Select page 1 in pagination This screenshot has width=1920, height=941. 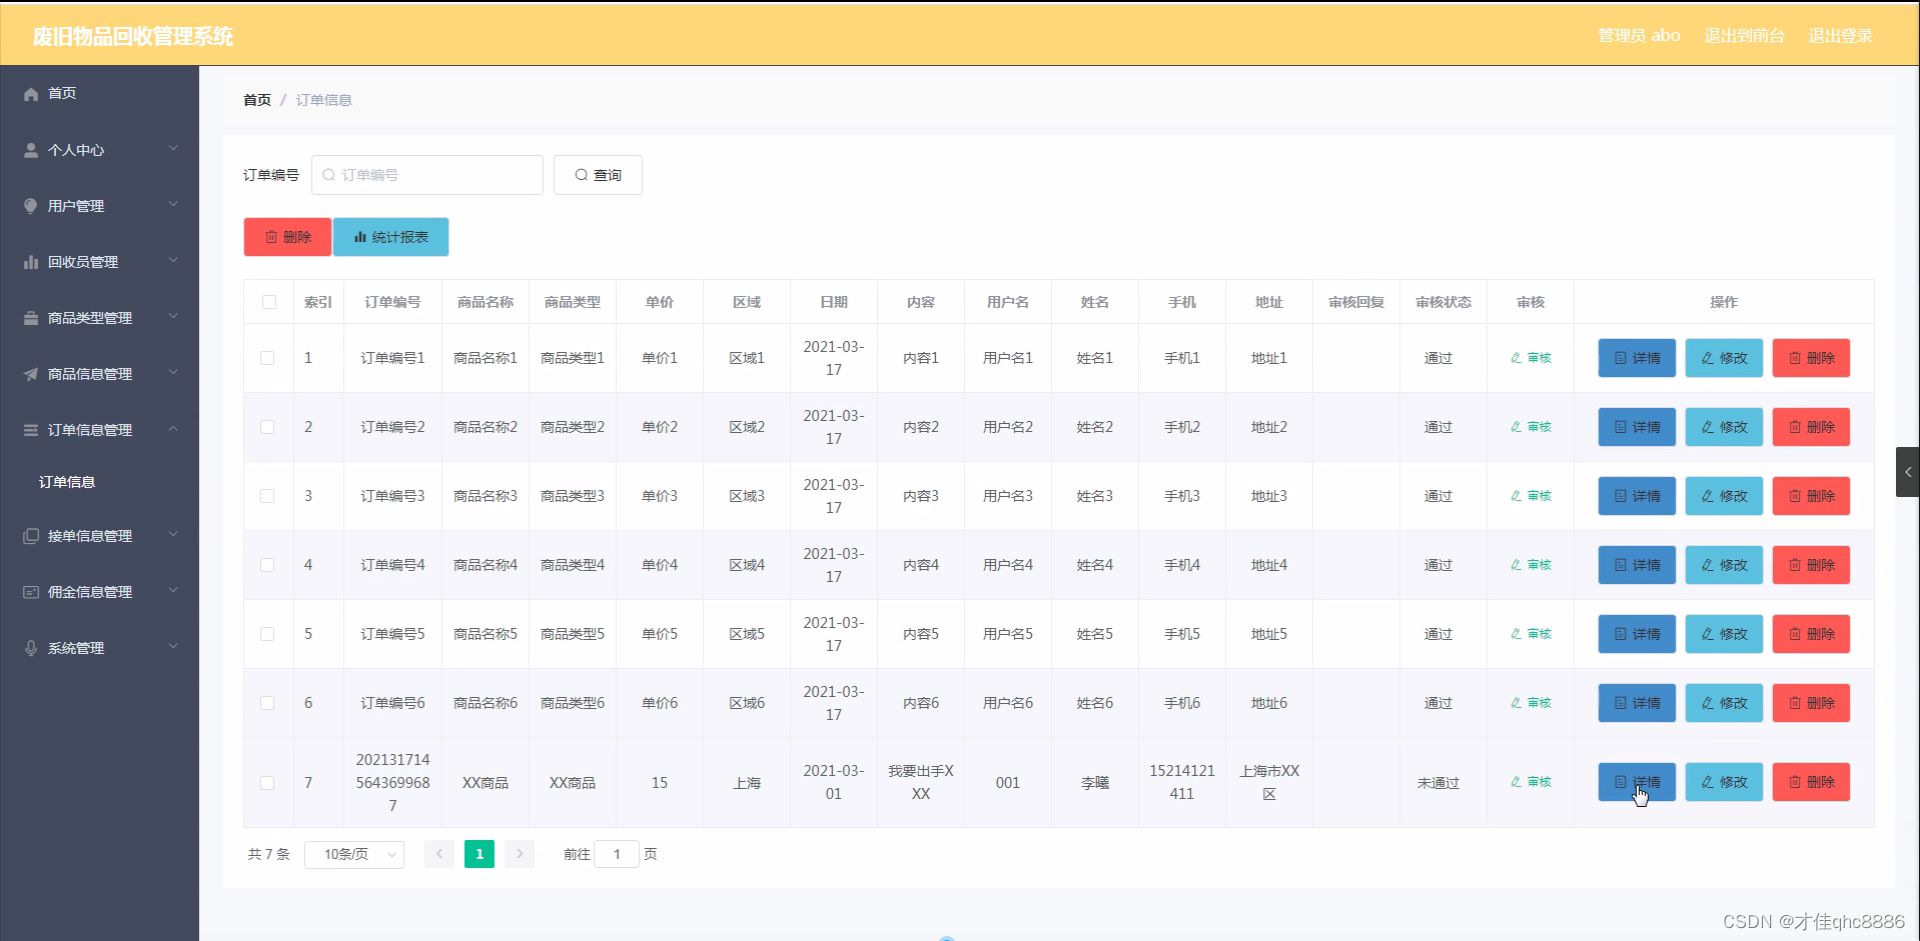479,854
